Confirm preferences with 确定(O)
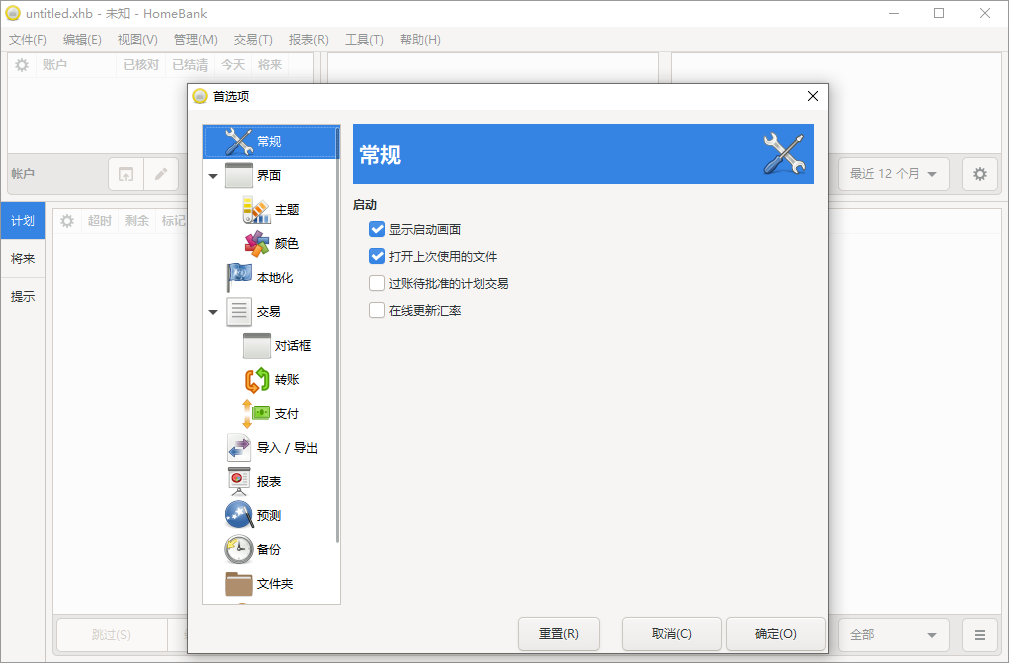 coord(774,634)
